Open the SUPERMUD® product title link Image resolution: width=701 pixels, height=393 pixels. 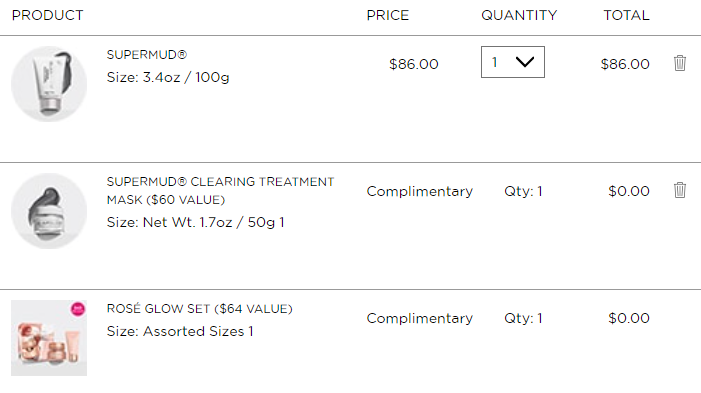(147, 55)
